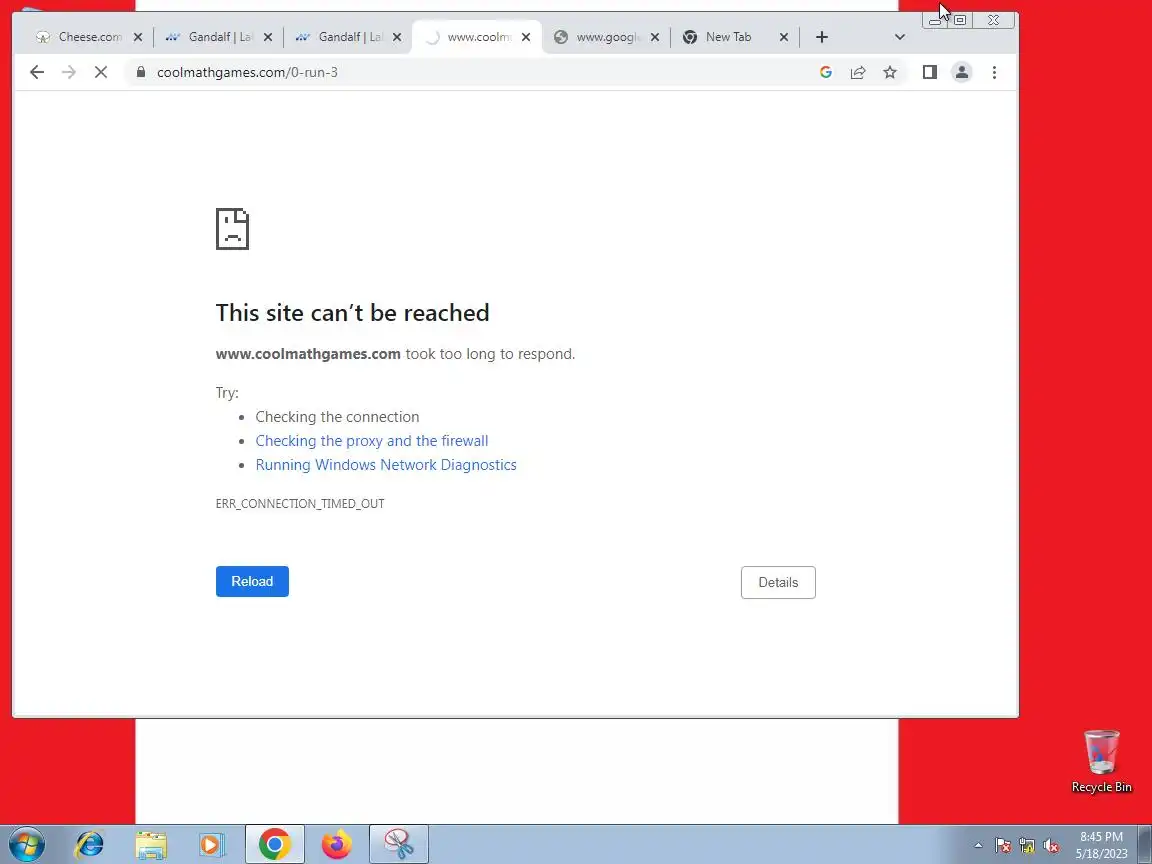Open the network status tray icon
Image resolution: width=1152 pixels, height=864 pixels.
coord(1026,846)
